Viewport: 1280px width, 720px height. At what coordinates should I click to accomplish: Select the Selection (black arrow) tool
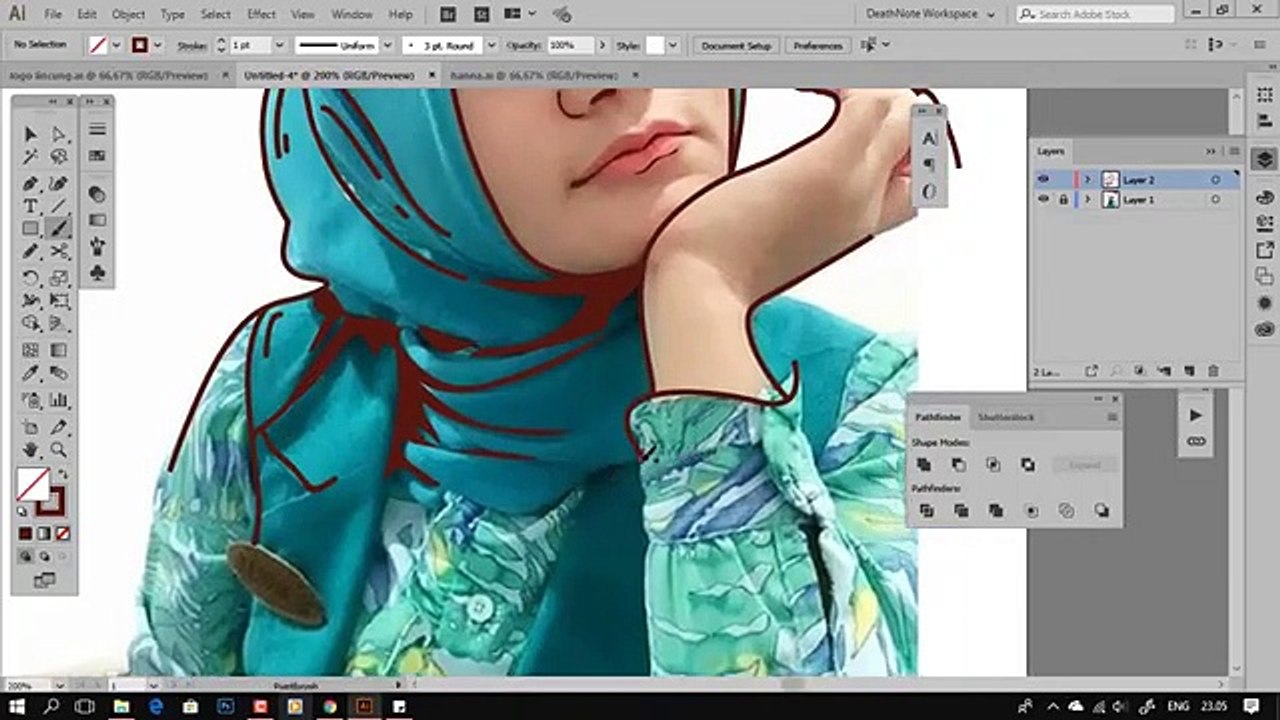click(x=31, y=134)
